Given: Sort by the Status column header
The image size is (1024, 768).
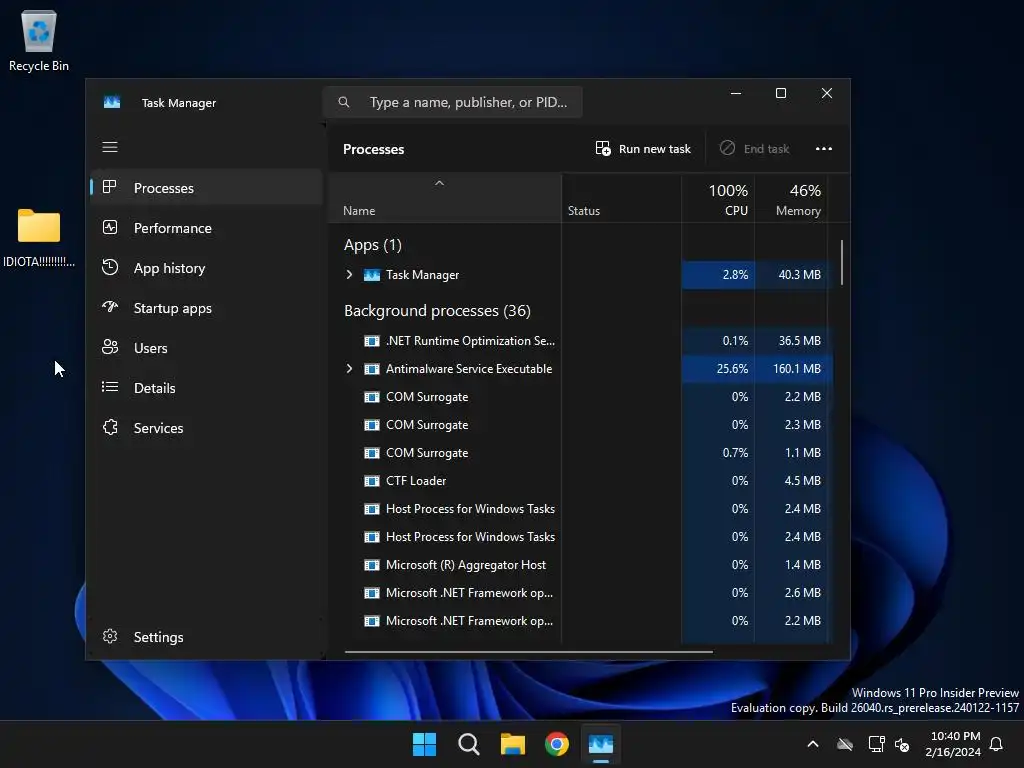Looking at the screenshot, I should tap(621, 199).
